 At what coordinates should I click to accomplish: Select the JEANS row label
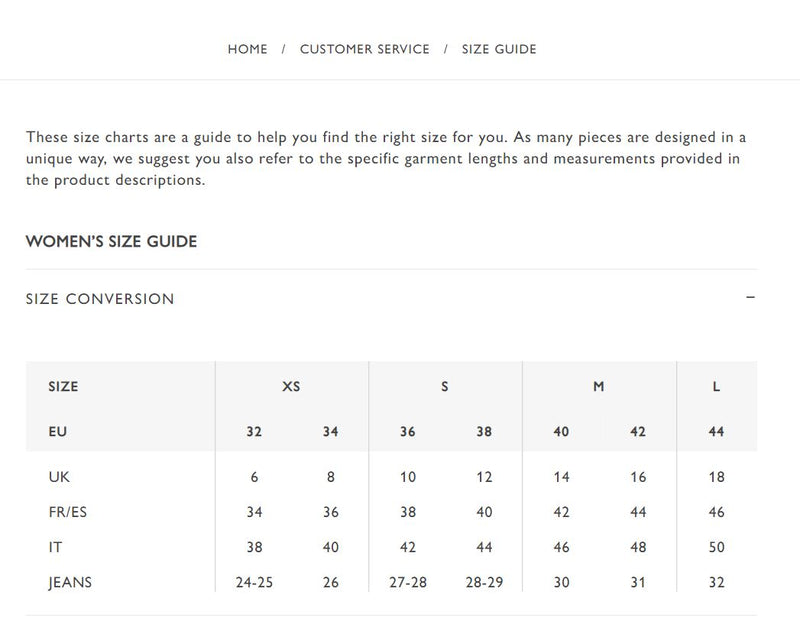(x=70, y=582)
